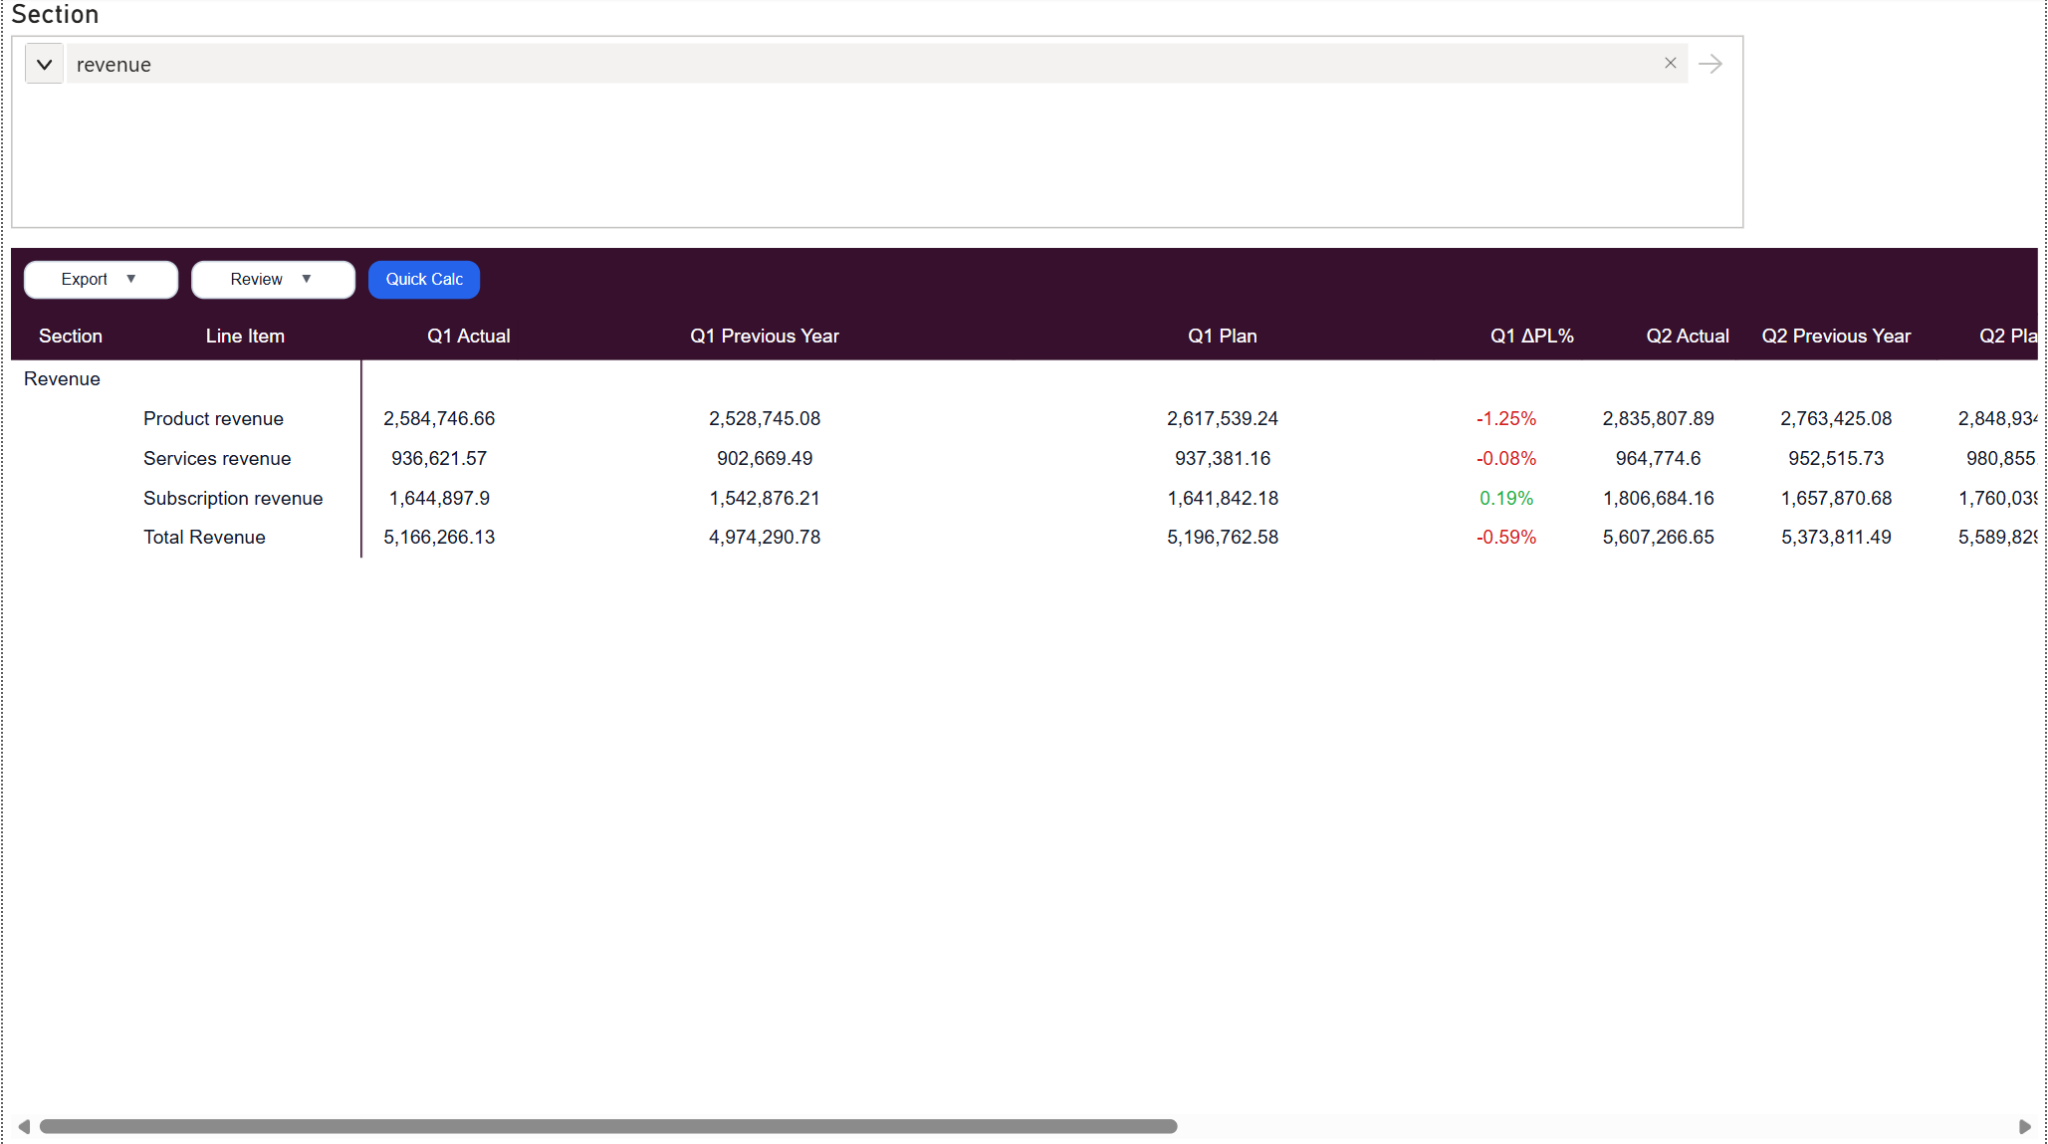Viewport: 2048px width, 1144px height.
Task: Click Q1 Actual value 2,584,746.66
Action: (439, 419)
